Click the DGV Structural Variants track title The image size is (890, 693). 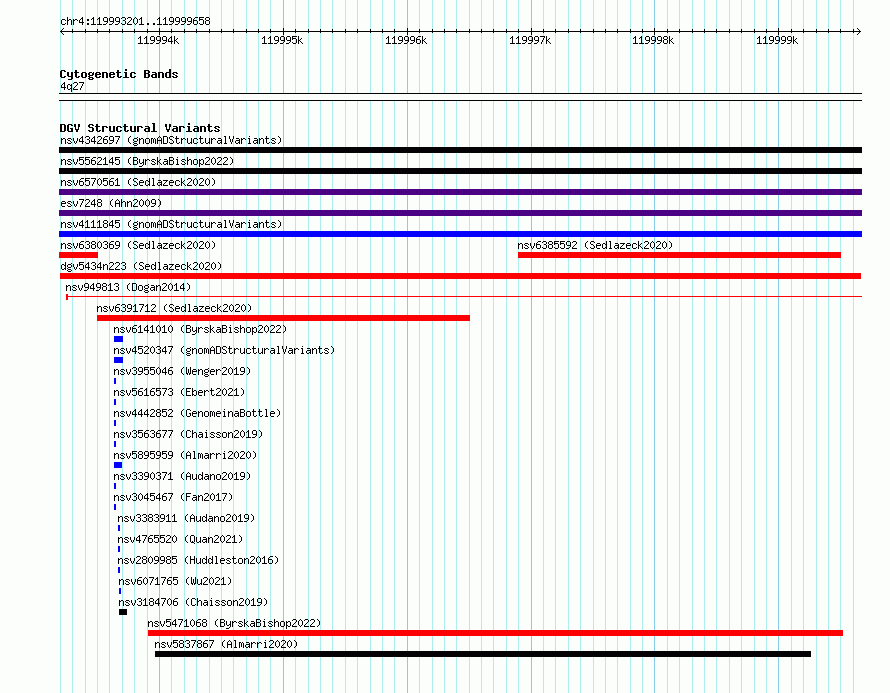140,128
